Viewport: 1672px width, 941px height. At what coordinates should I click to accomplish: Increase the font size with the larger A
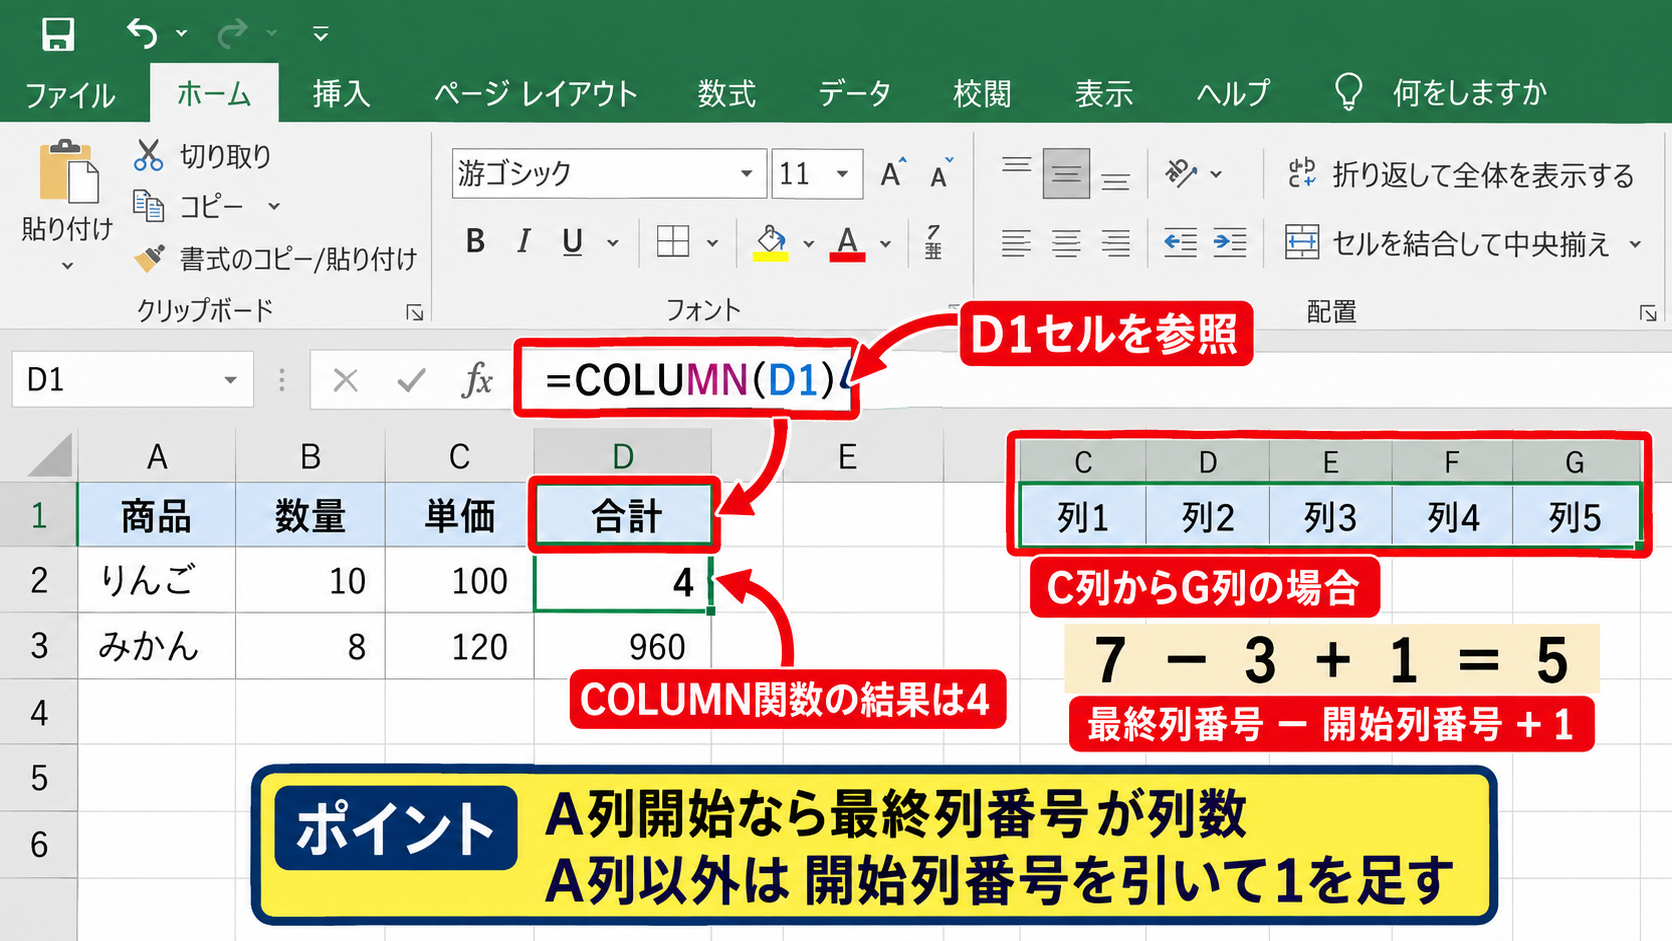893,173
